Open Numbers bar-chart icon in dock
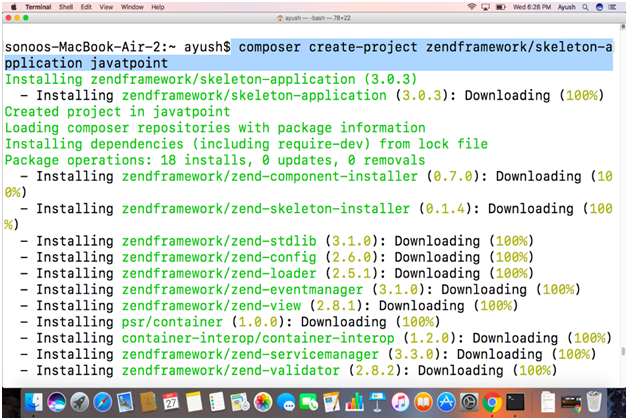Image resolution: width=628 pixels, height=420 pixels. pos(354,402)
